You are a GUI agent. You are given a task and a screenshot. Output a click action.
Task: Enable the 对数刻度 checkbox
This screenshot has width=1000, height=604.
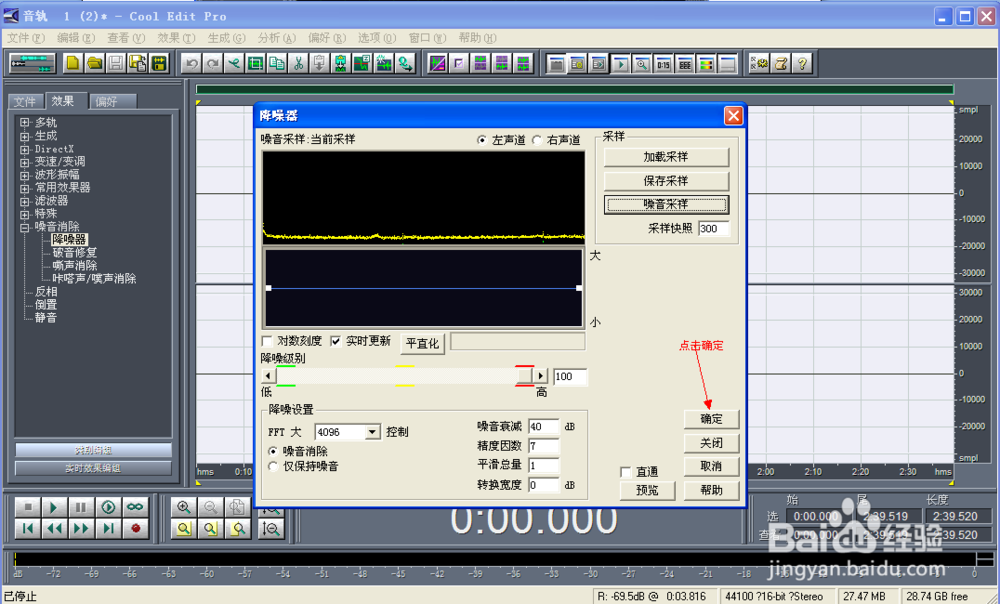[267, 340]
